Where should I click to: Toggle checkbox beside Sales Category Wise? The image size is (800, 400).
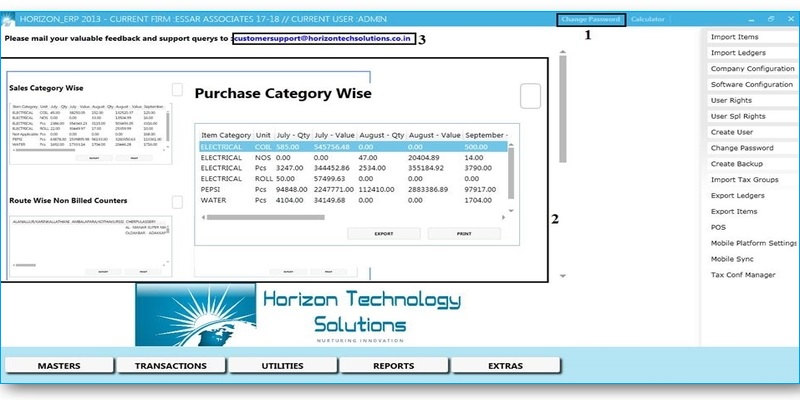coord(177,90)
